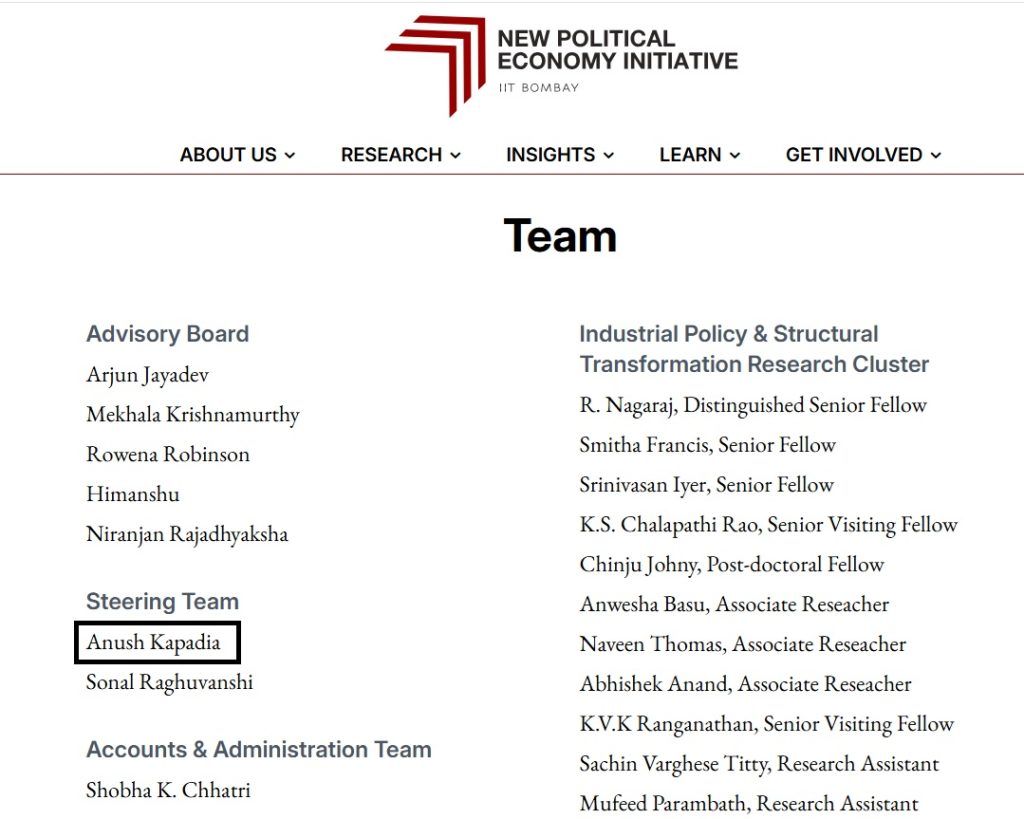This screenshot has width=1024, height=819.
Task: Open Smitha Francis, Senior Fellow entry
Action: tap(707, 445)
